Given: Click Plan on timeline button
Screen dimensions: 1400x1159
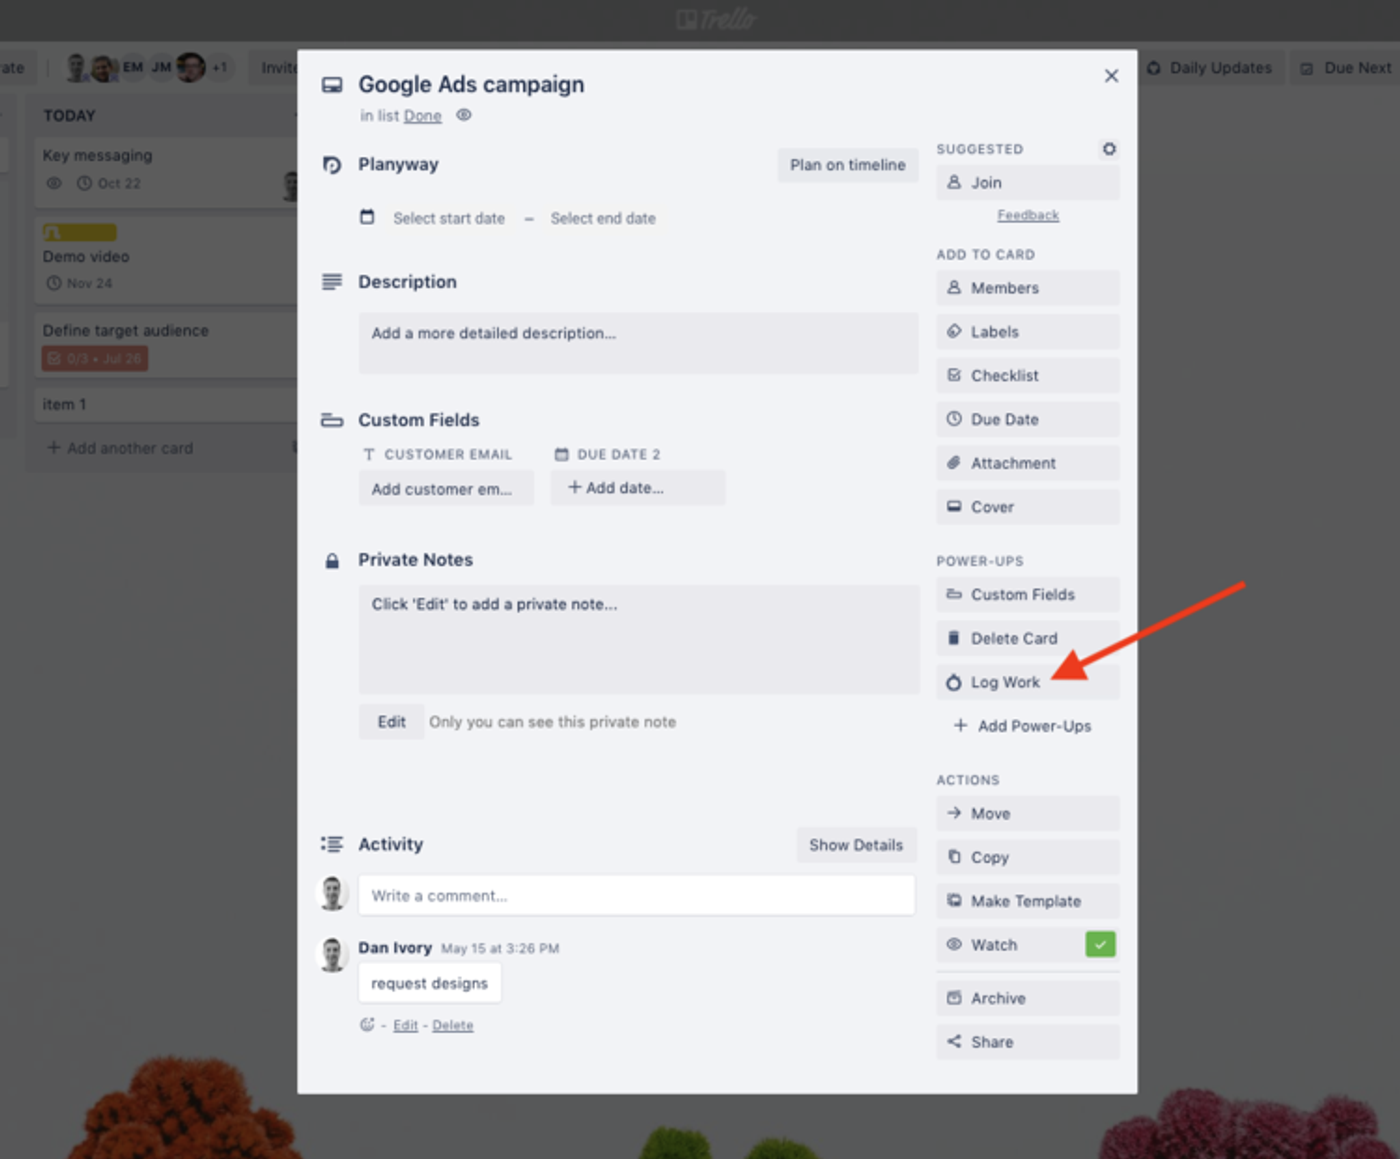Looking at the screenshot, I should tap(848, 165).
